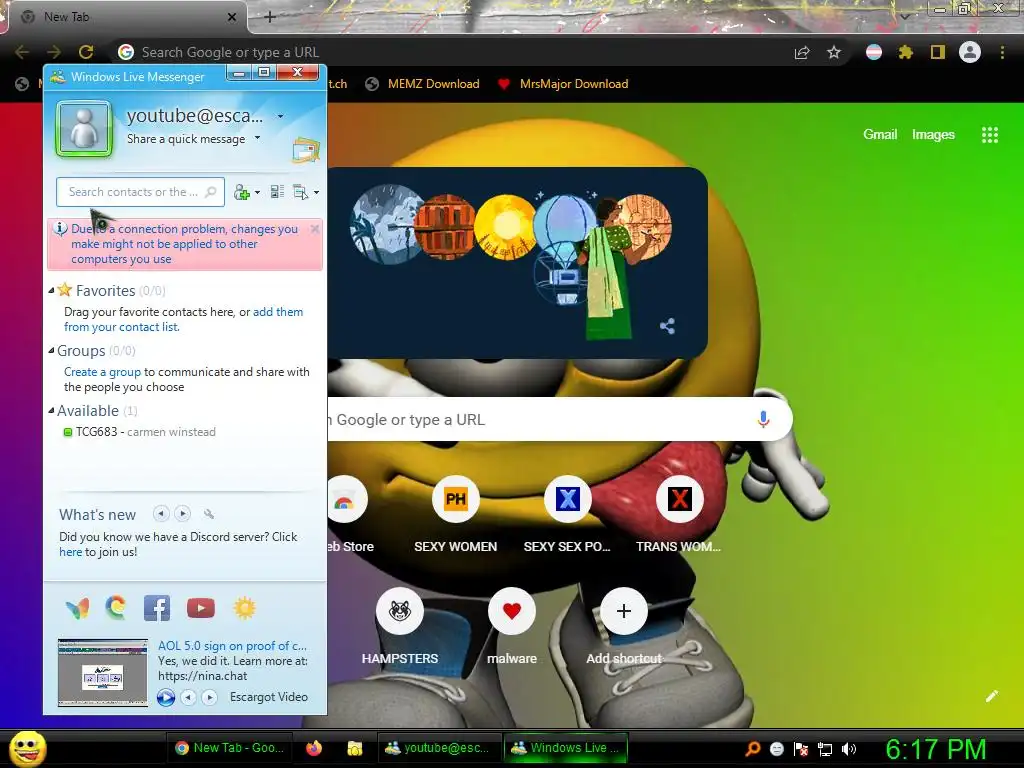Click the sun weather icon in Messenger
The height and width of the screenshot is (768, 1024).
coord(244,608)
